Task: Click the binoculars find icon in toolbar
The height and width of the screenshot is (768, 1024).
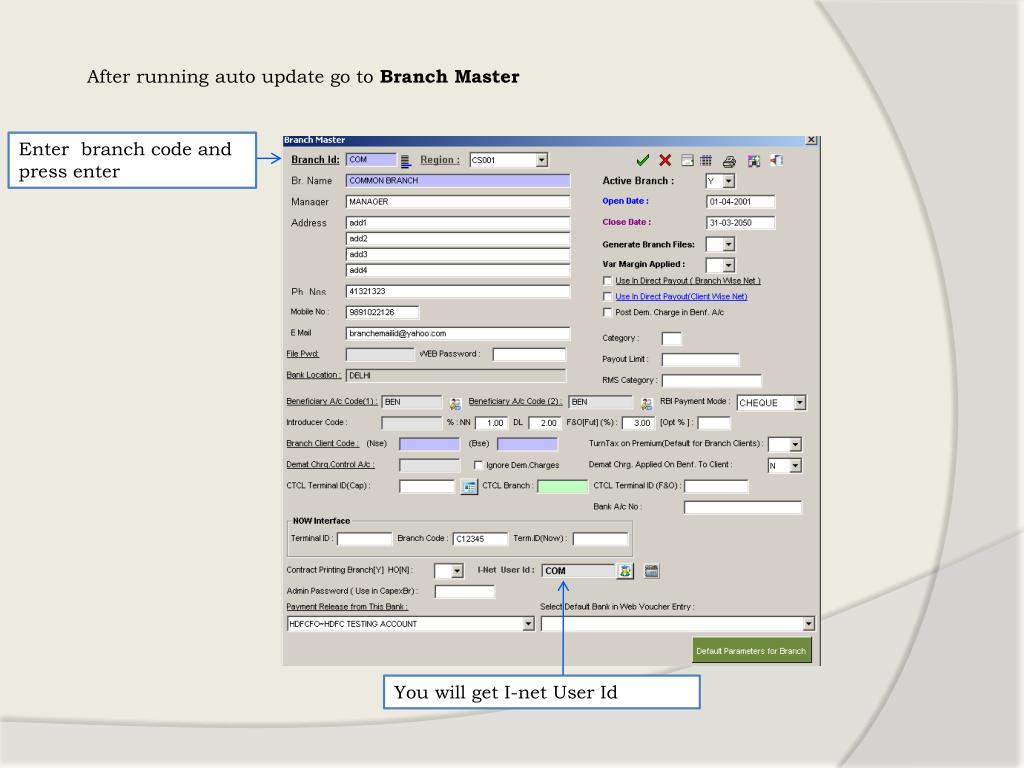Action: (754, 161)
